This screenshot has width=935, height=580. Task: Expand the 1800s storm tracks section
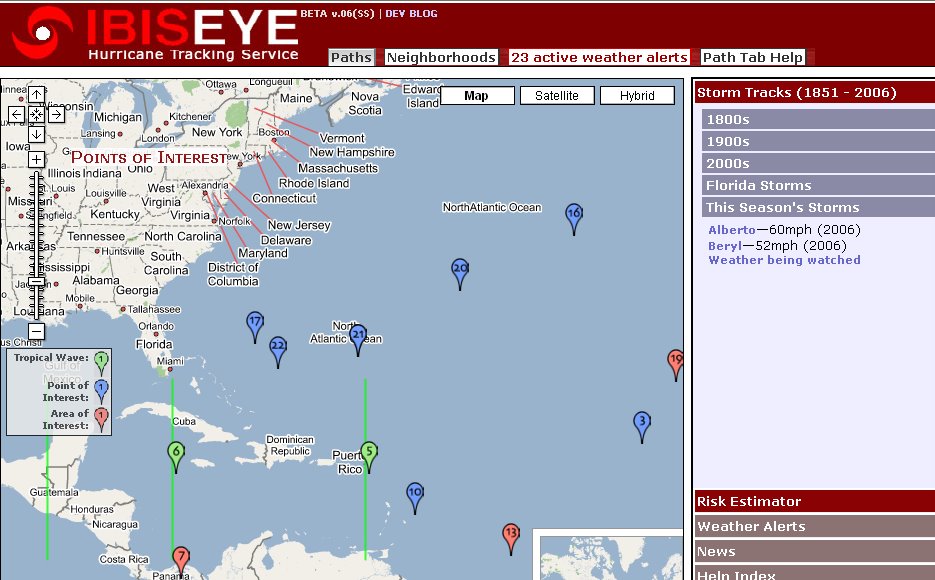coord(816,119)
